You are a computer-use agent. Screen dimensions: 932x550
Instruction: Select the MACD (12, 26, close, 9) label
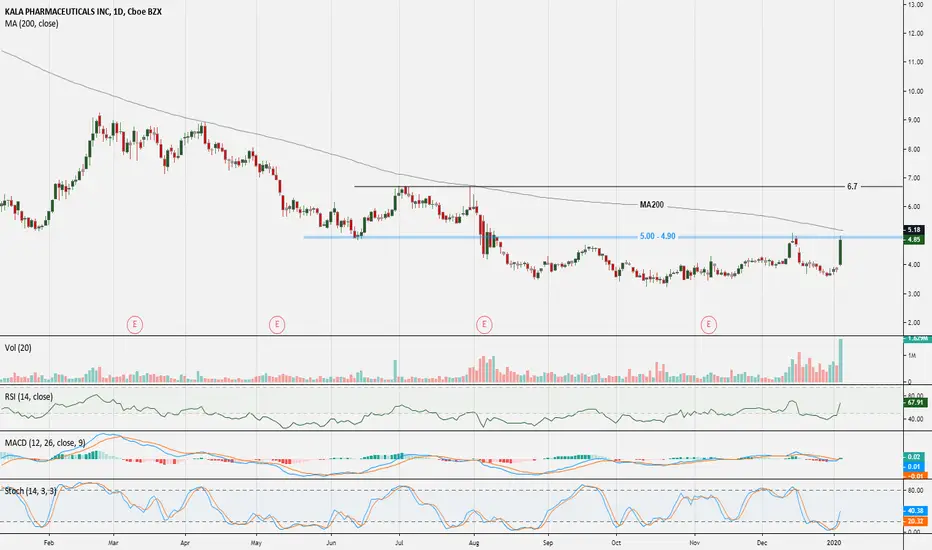tap(45, 443)
